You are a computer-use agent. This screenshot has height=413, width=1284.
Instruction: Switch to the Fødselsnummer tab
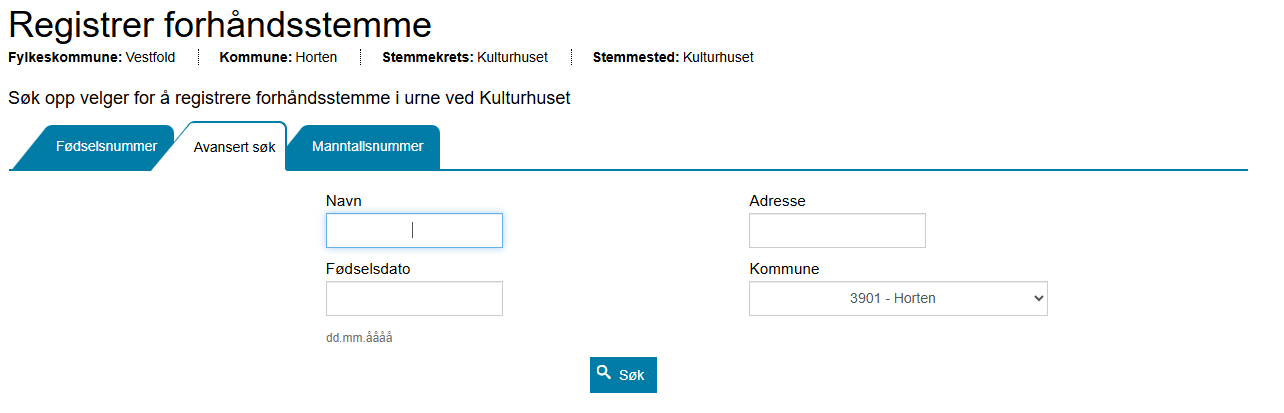106,147
